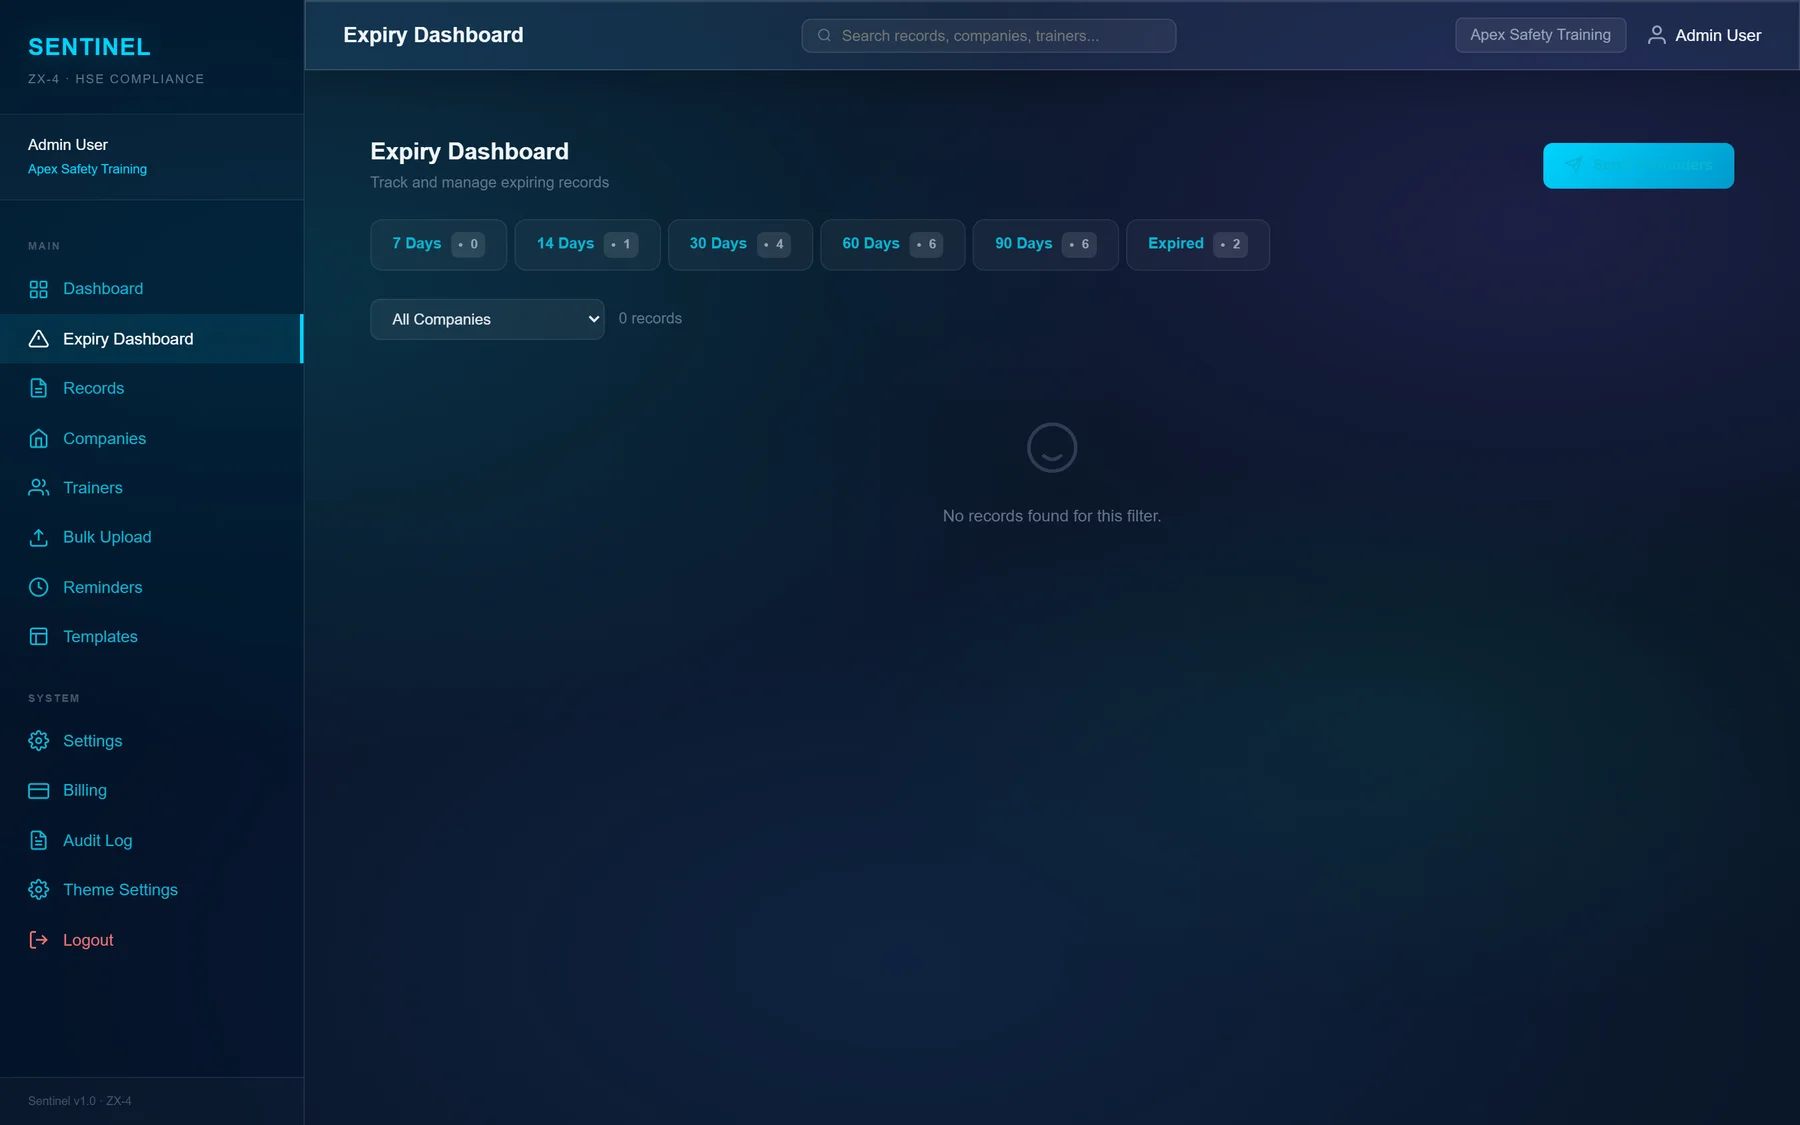Click the Bulk Upload arrow icon
This screenshot has width=1800, height=1125.
point(38,537)
